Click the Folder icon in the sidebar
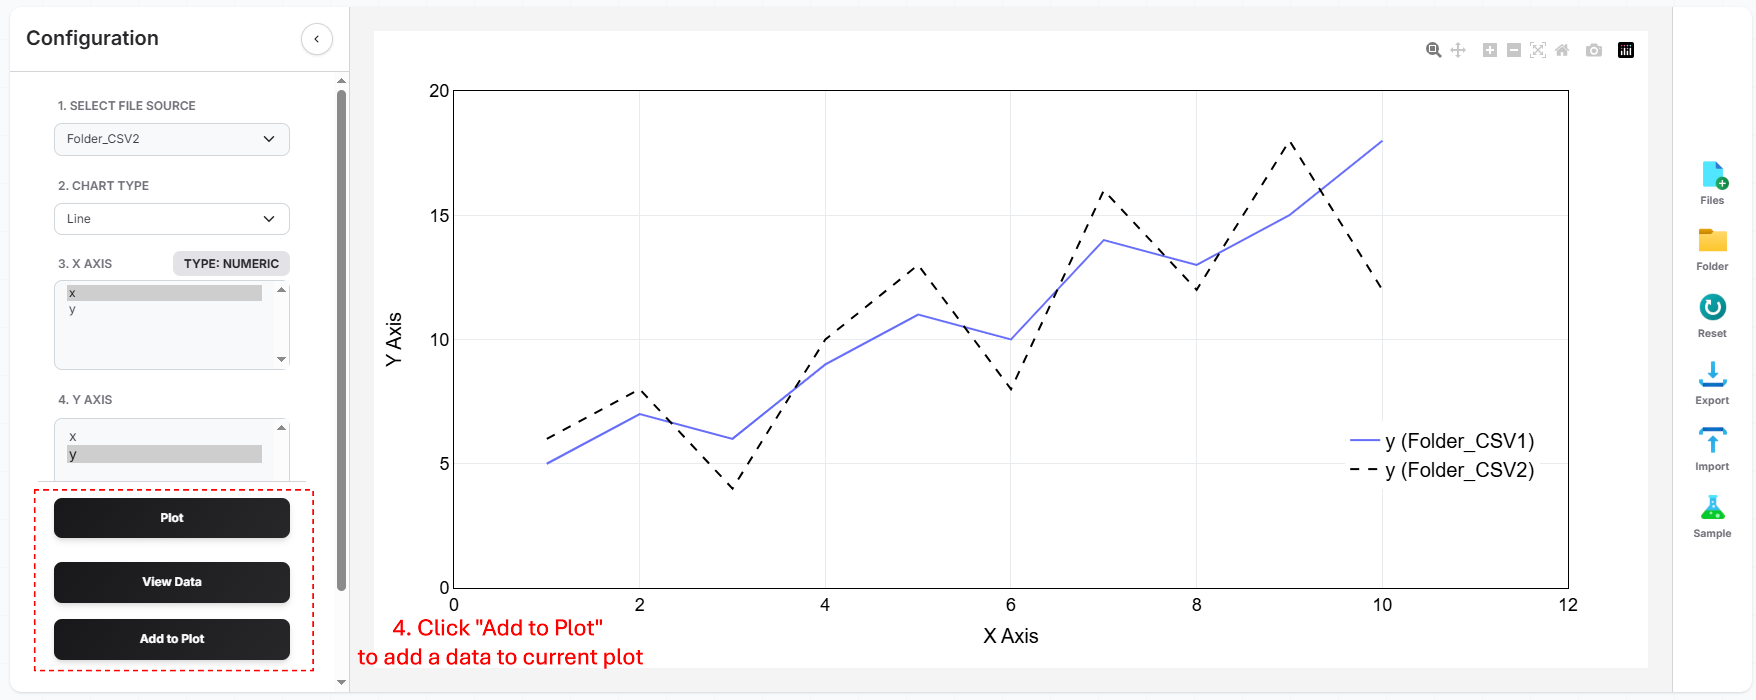The height and width of the screenshot is (700, 1756). pyautogui.click(x=1711, y=245)
